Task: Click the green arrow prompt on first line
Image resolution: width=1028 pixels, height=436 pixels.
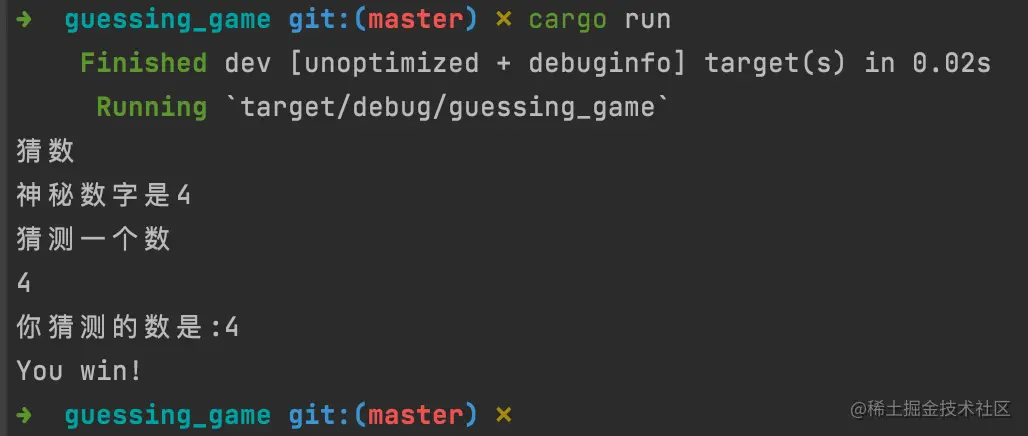Action: tap(24, 20)
